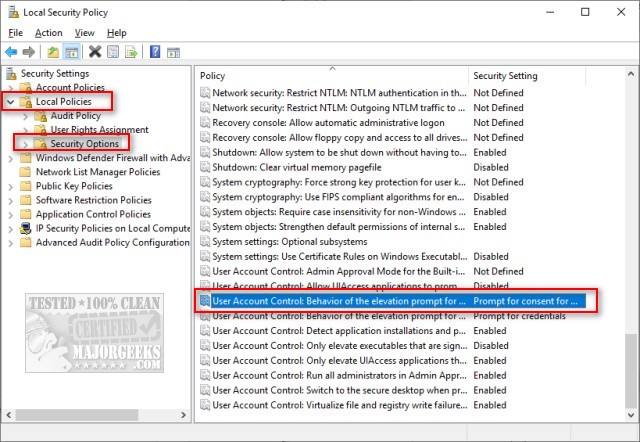Click tree pane scroll right arrow
640x442 pixels.
coord(184,415)
